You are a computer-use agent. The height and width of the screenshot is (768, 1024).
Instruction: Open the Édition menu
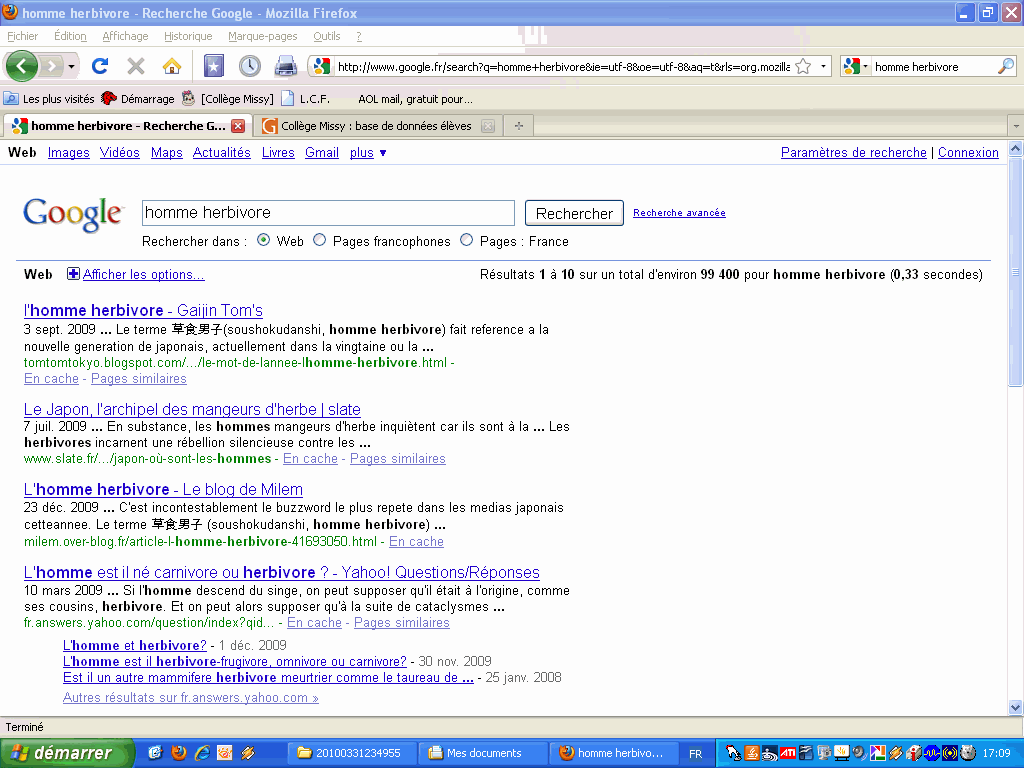pos(70,36)
